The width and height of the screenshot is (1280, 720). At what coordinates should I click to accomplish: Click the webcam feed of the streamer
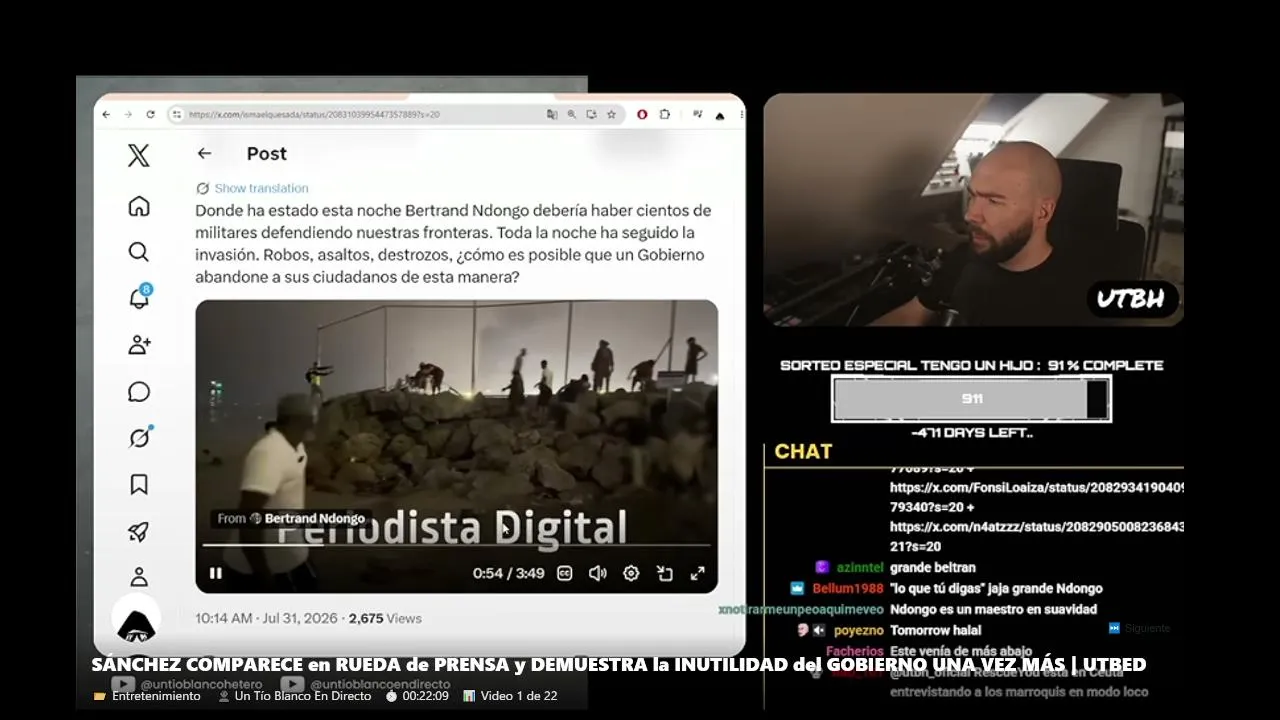coord(974,209)
